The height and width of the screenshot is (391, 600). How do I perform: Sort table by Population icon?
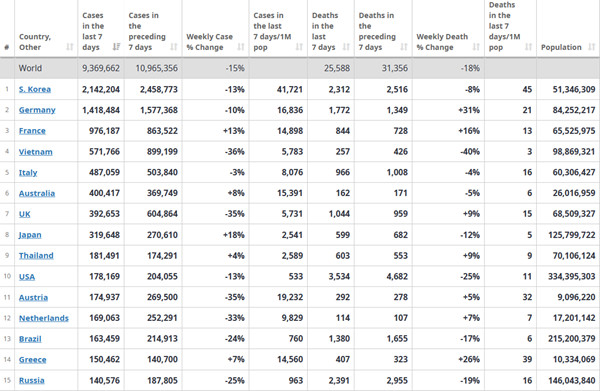pyautogui.click(x=592, y=47)
